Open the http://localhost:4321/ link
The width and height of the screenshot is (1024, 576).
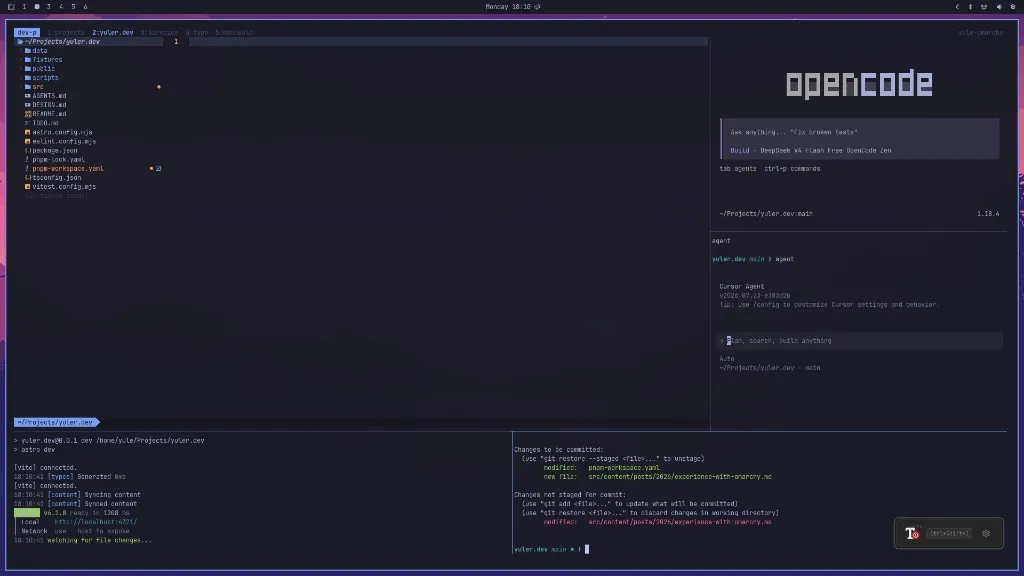pos(95,522)
